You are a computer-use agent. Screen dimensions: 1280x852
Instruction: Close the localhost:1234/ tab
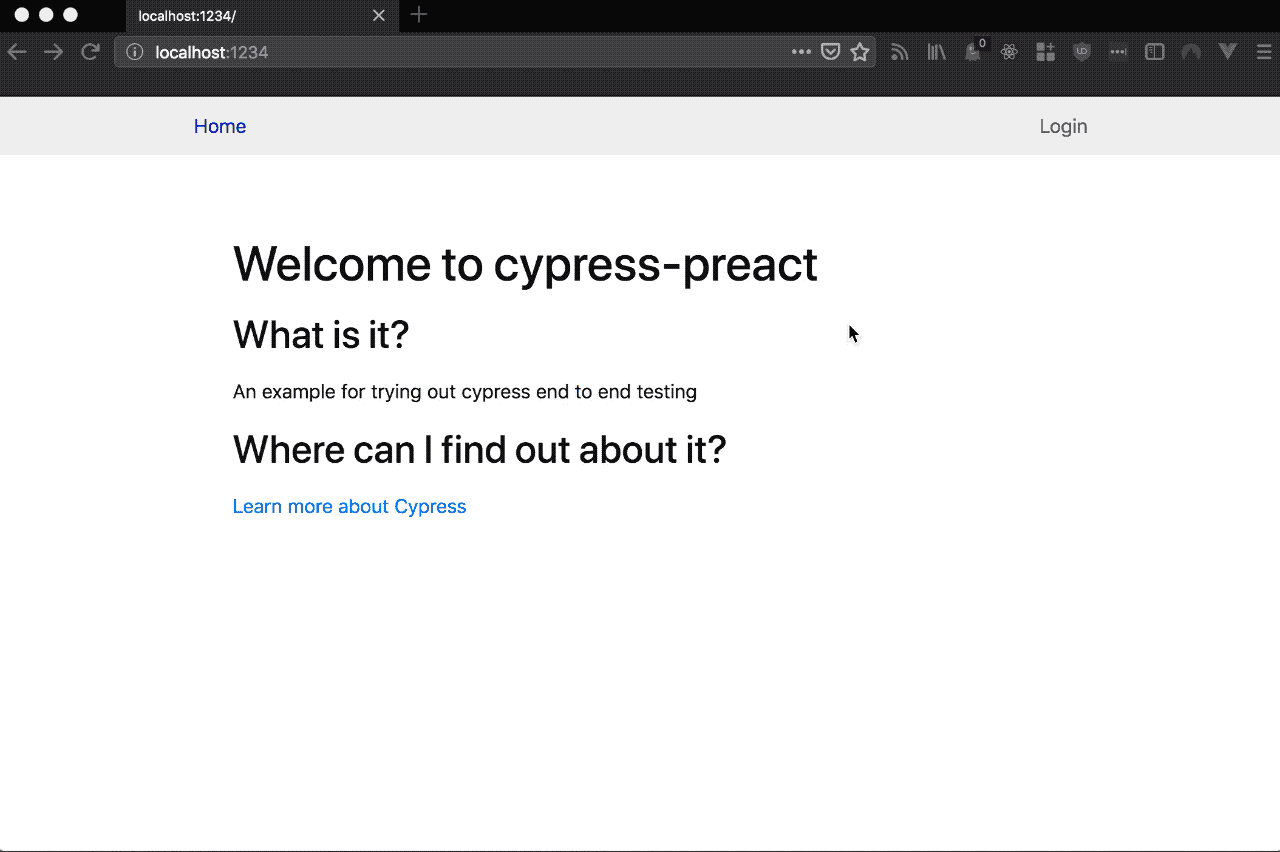click(x=379, y=16)
